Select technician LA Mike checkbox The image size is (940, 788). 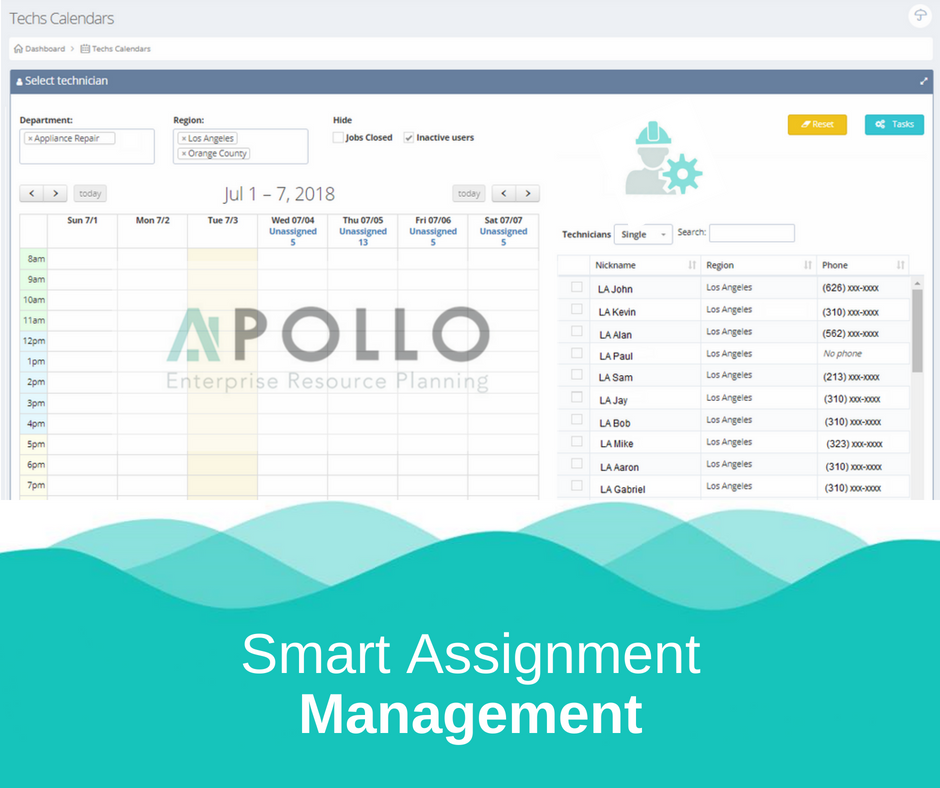(x=577, y=441)
